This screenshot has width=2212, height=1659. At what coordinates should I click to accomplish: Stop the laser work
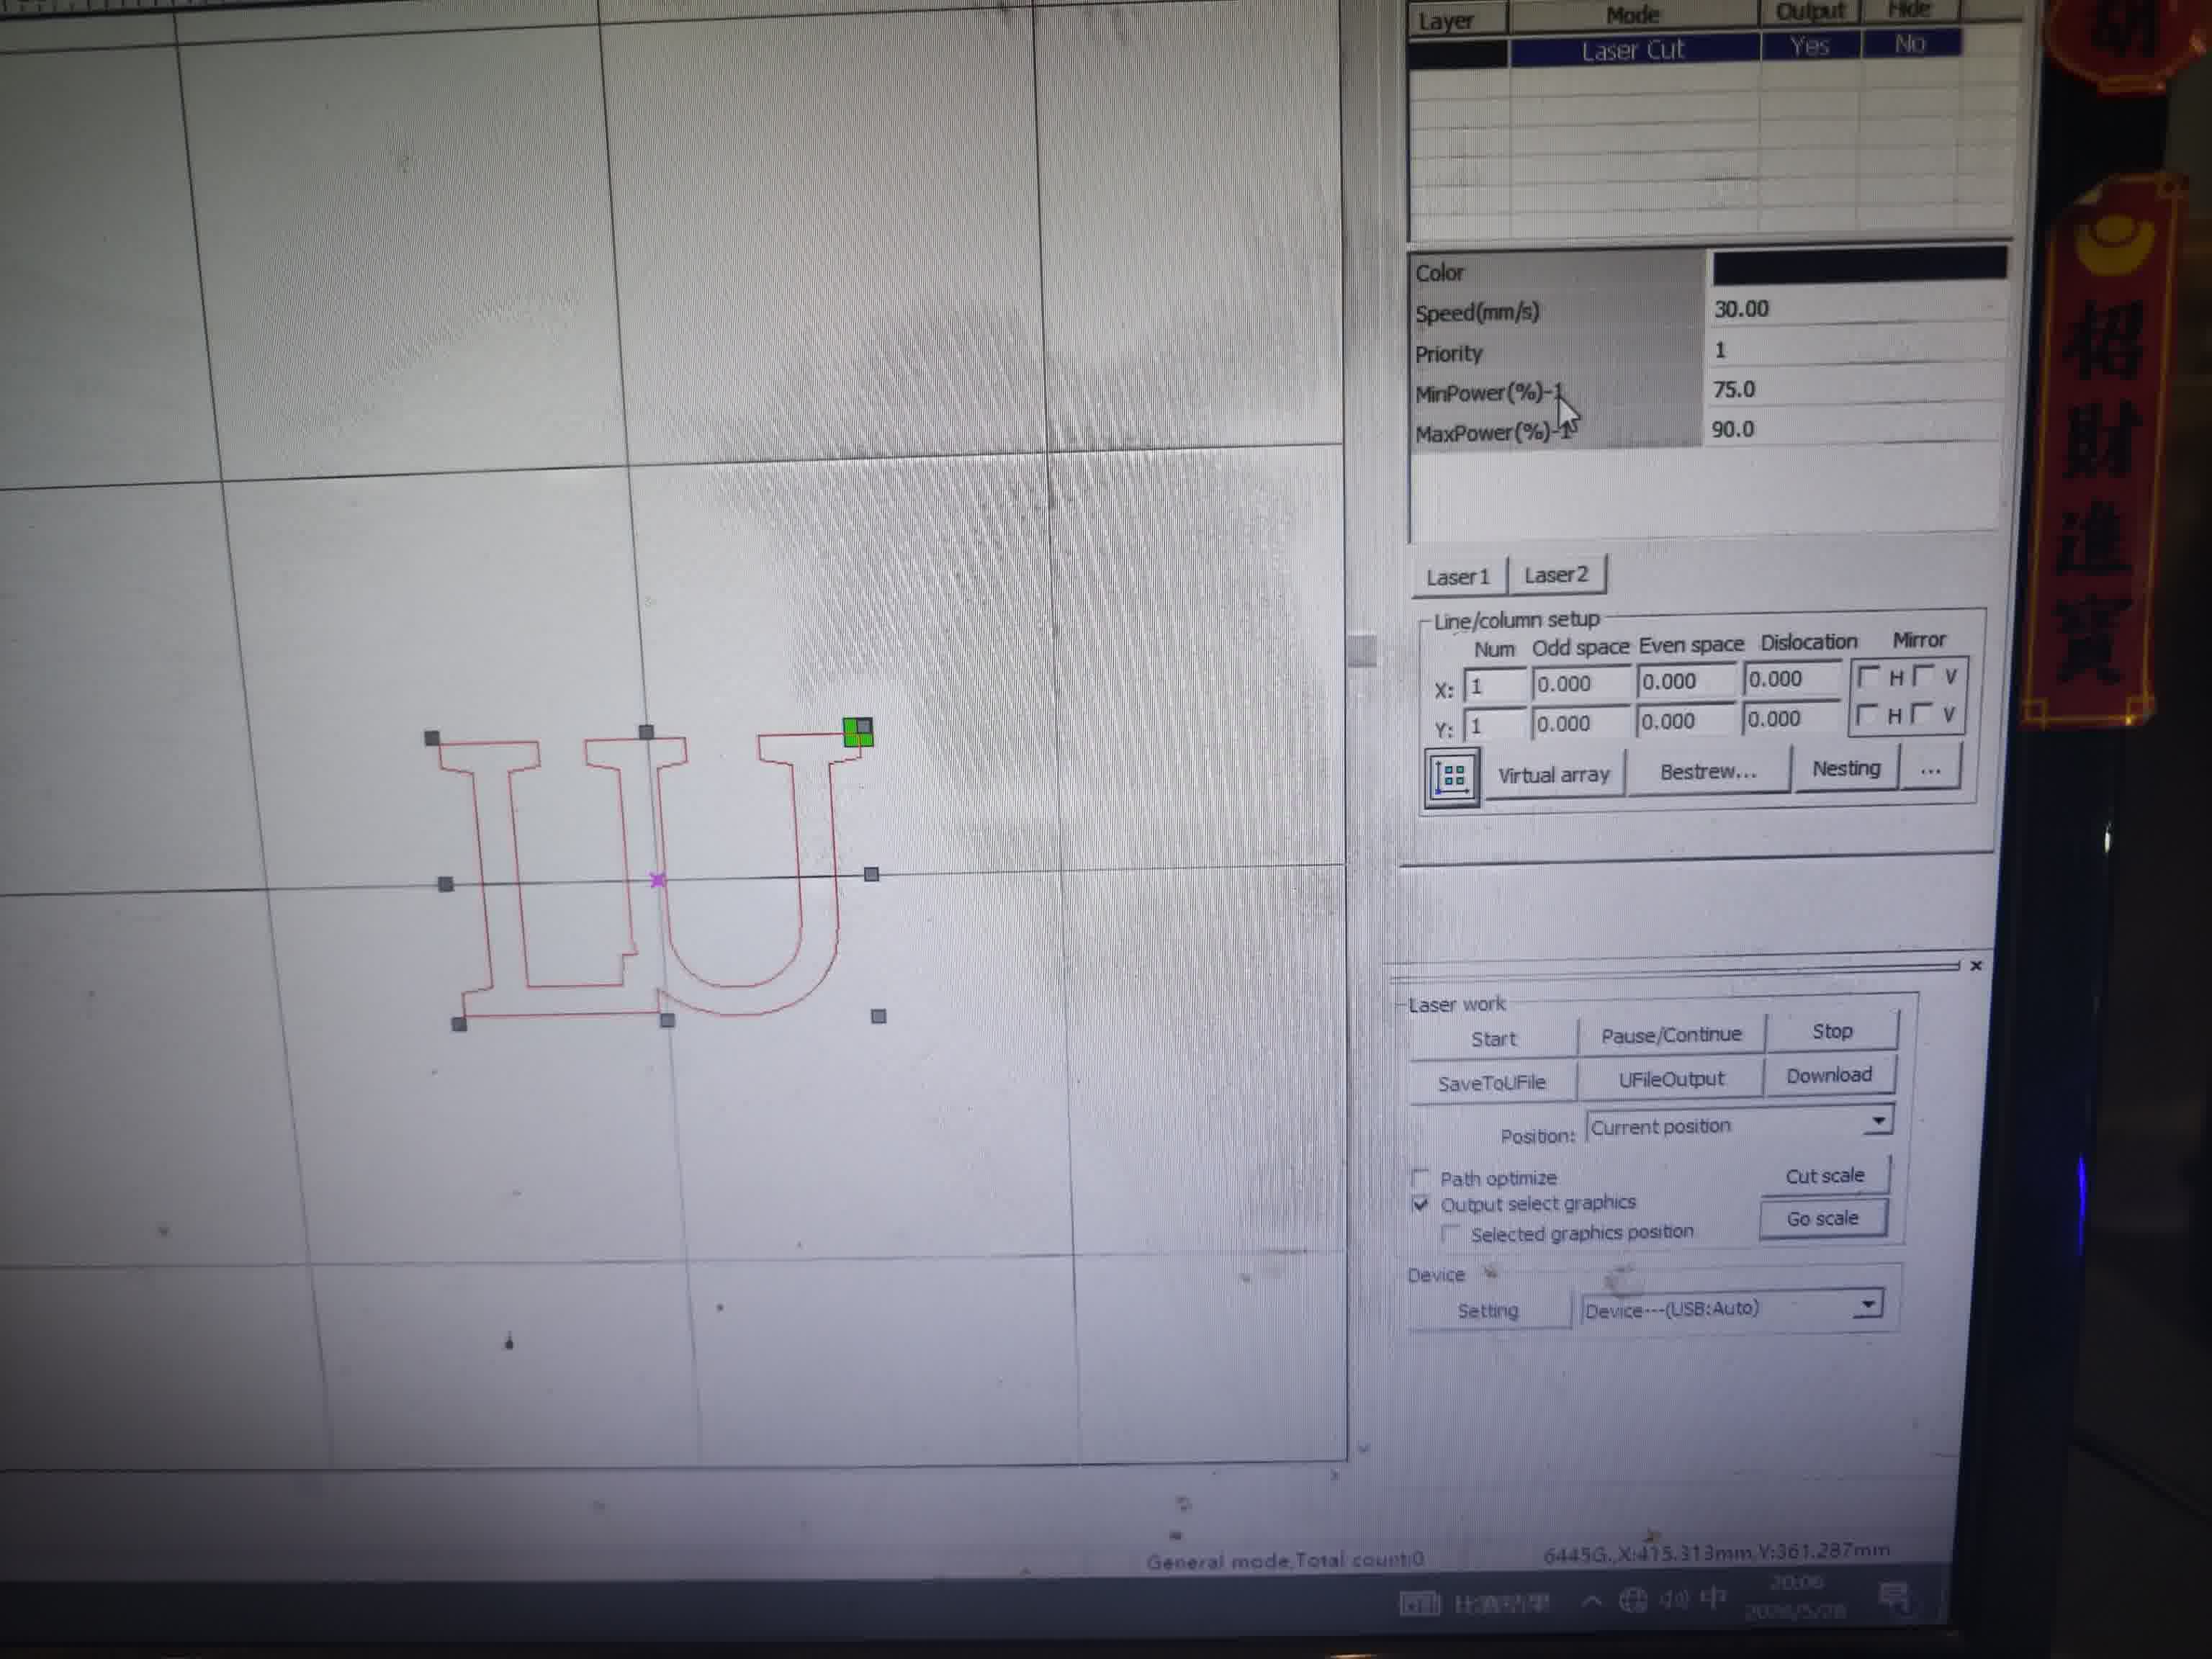(x=1832, y=1031)
